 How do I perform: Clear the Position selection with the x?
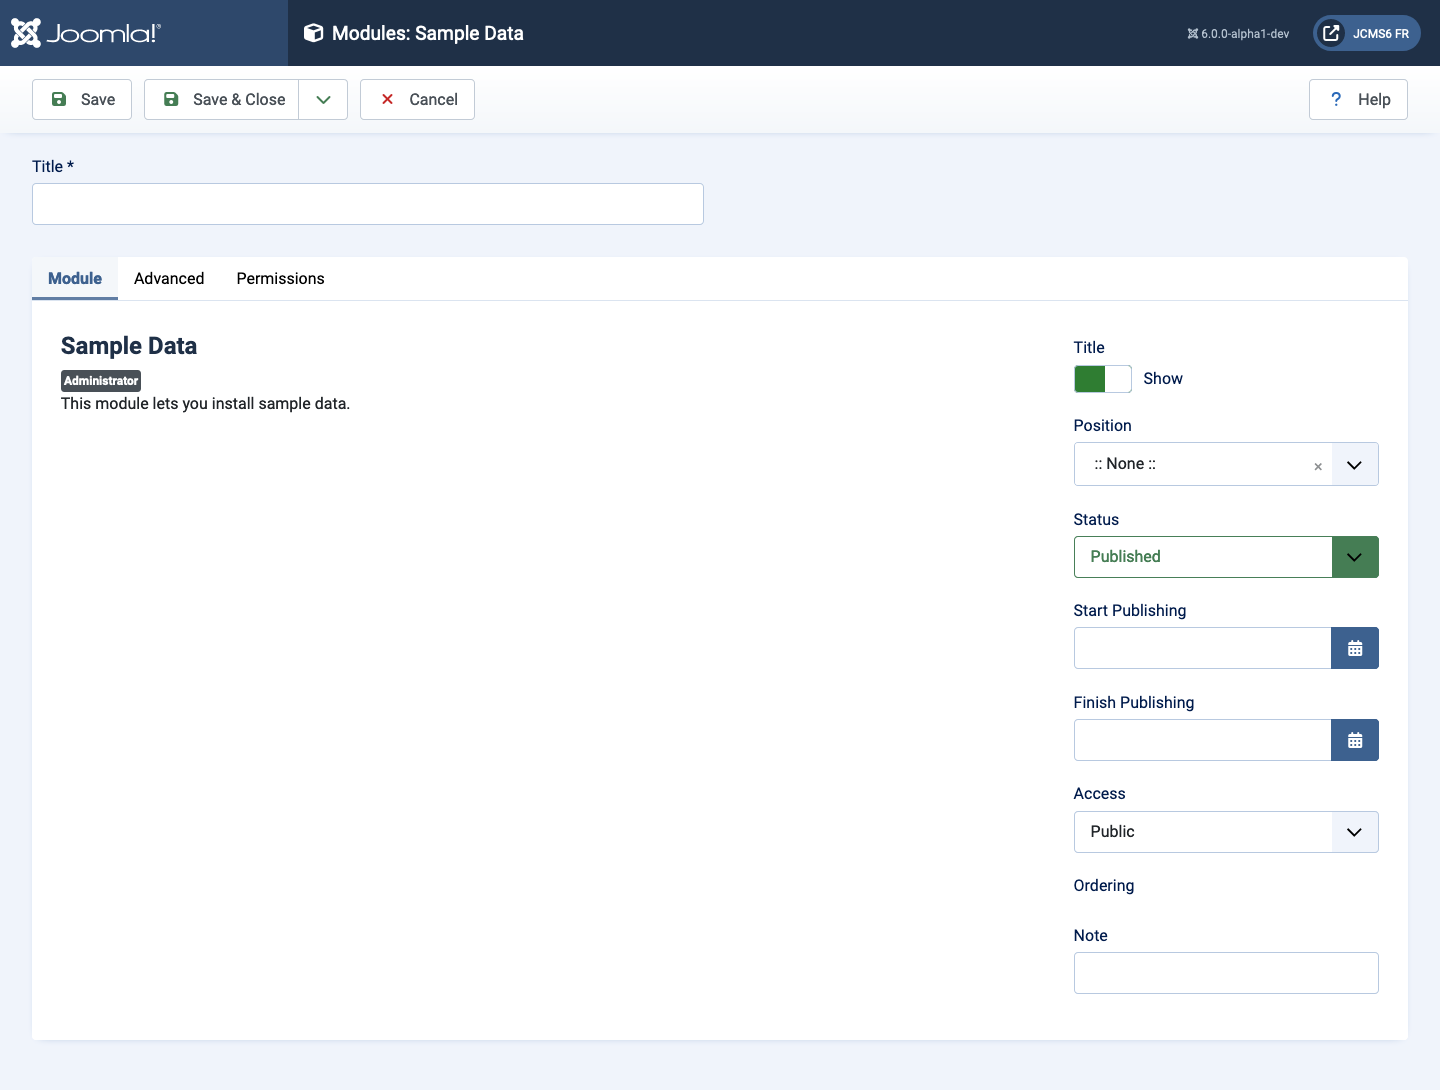click(1318, 466)
